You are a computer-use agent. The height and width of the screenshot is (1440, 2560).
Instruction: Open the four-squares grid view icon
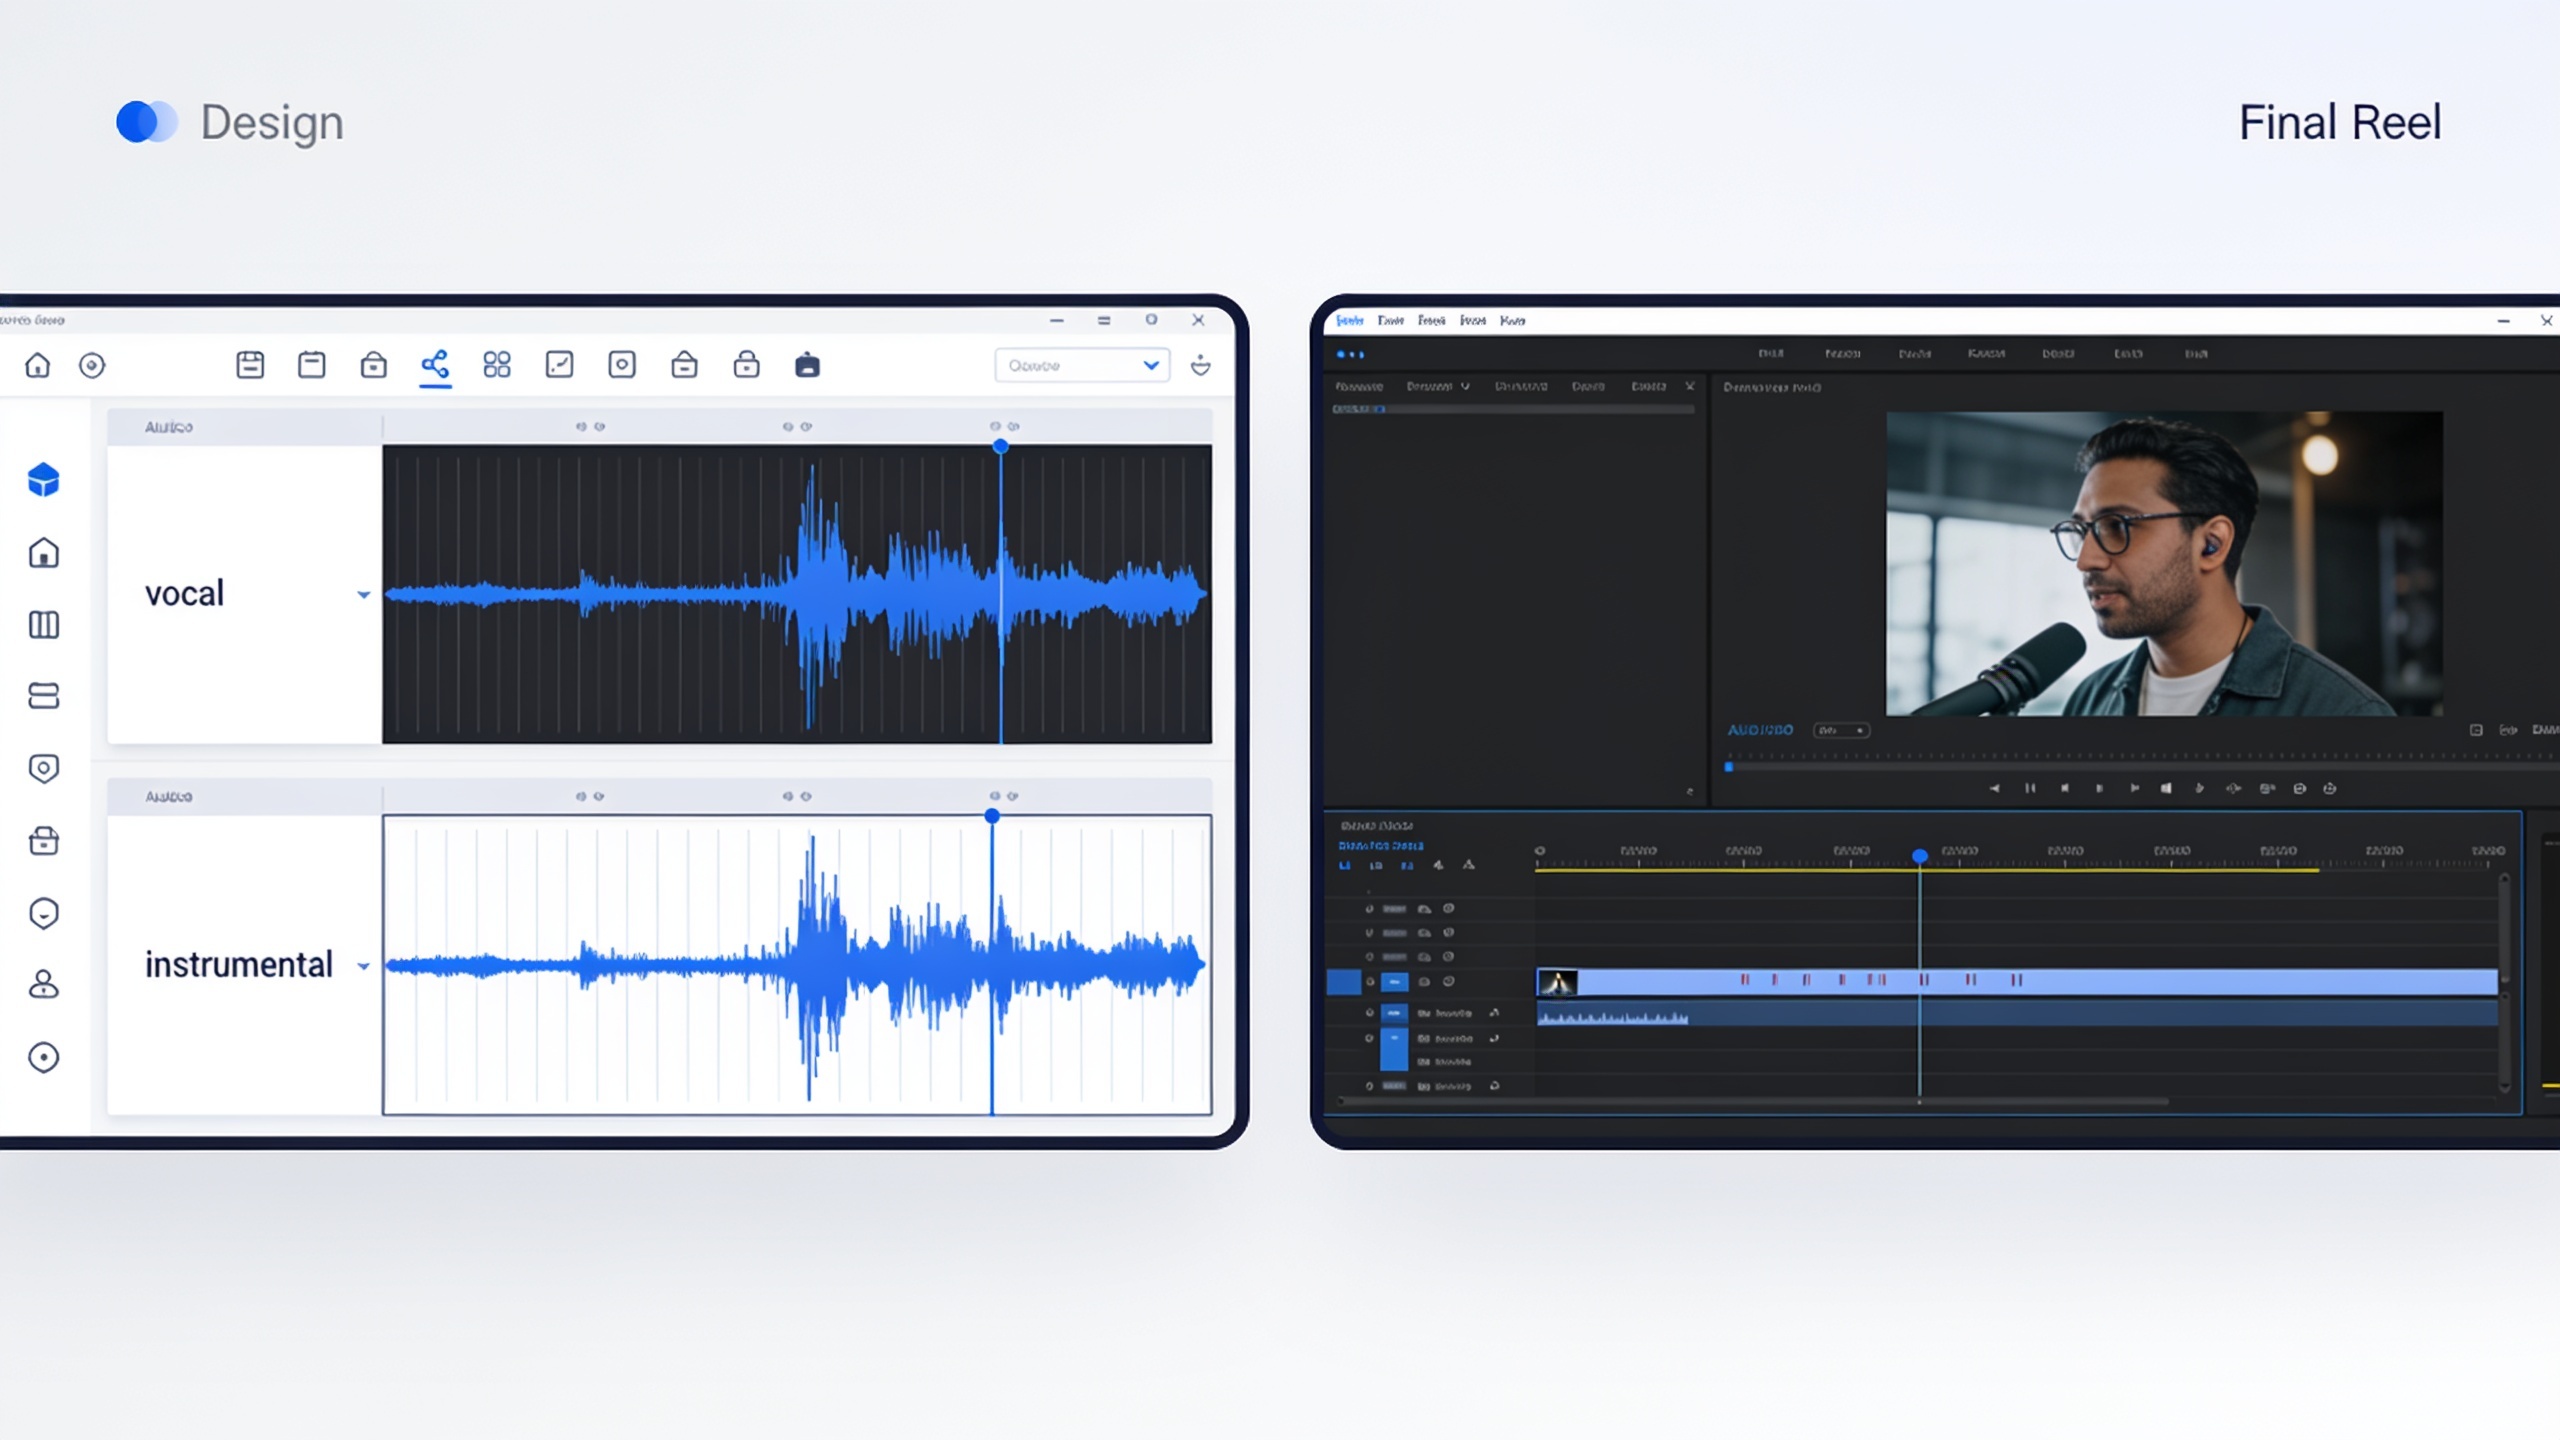497,365
